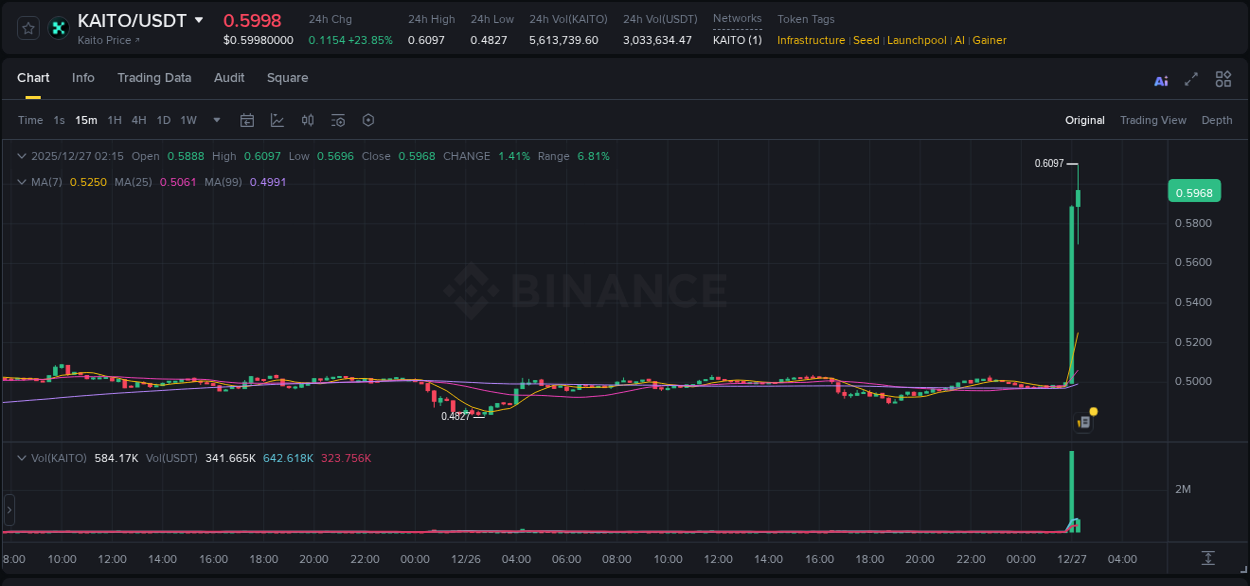This screenshot has height=586, width=1250.
Task: Click the Ai analysis icon
Action: tap(1160, 79)
